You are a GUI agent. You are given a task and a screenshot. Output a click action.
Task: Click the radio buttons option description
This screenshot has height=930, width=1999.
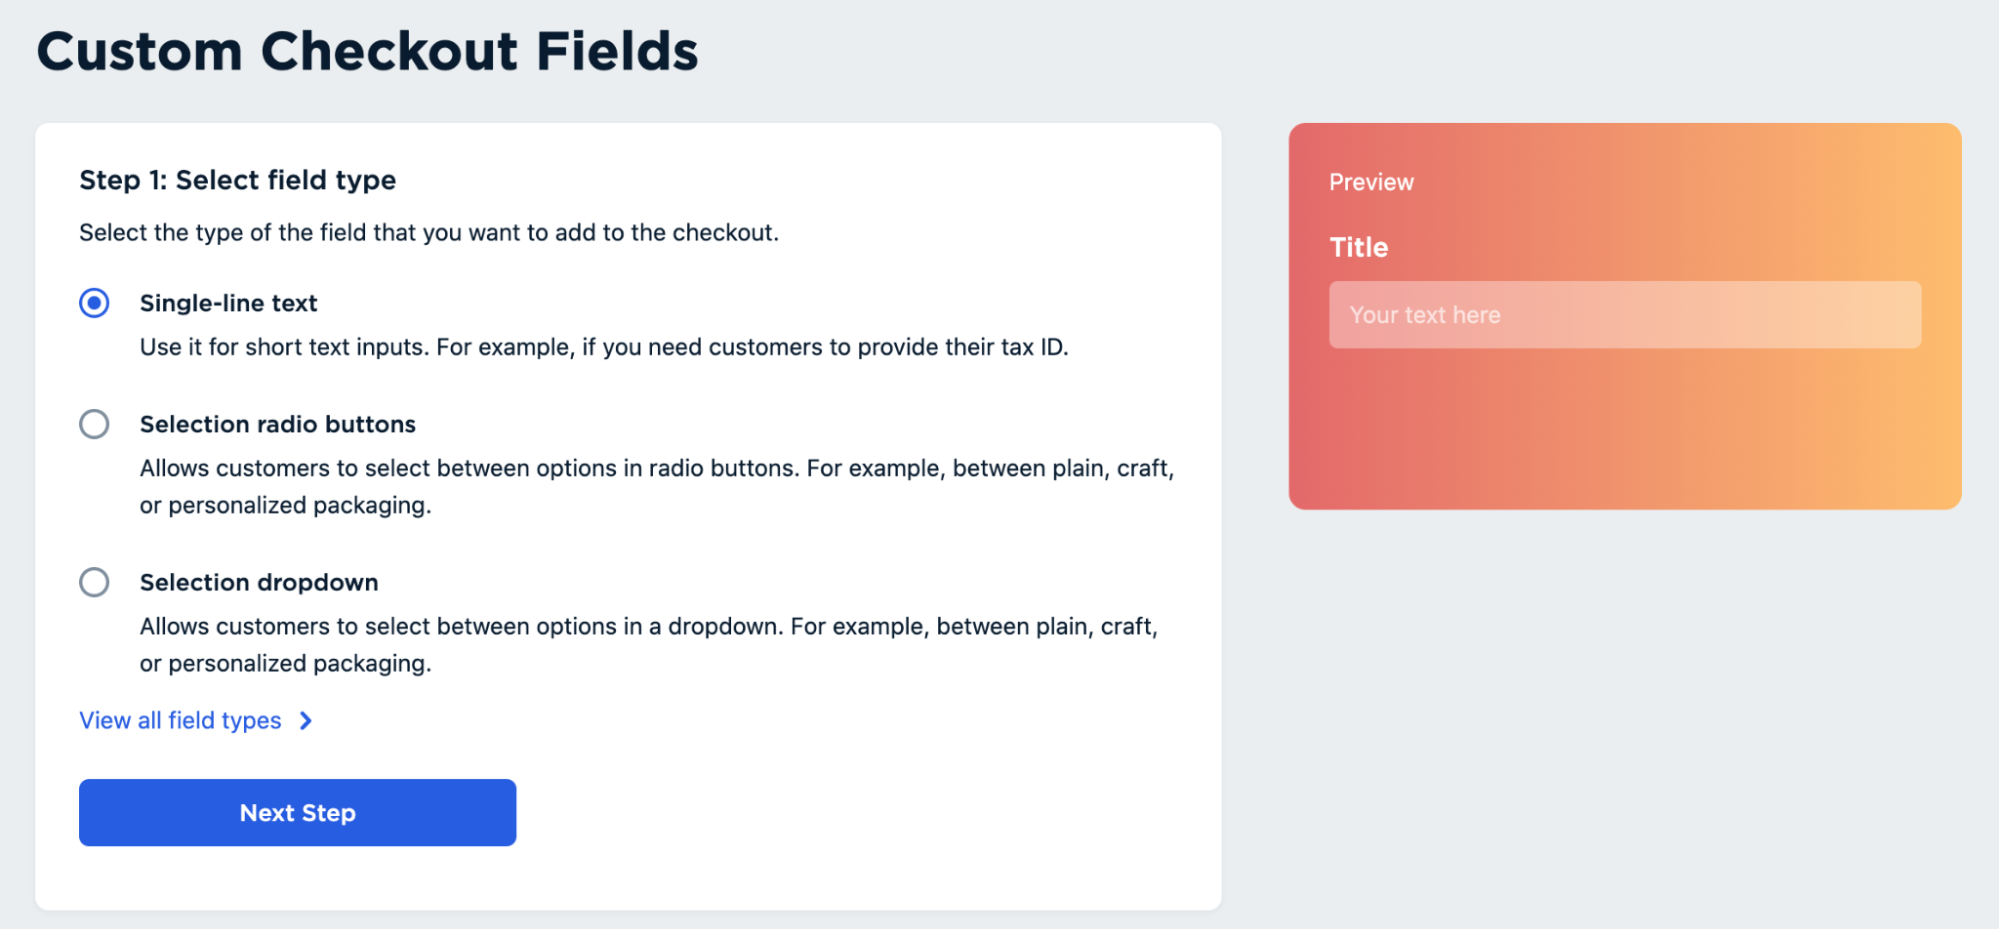pos(656,486)
